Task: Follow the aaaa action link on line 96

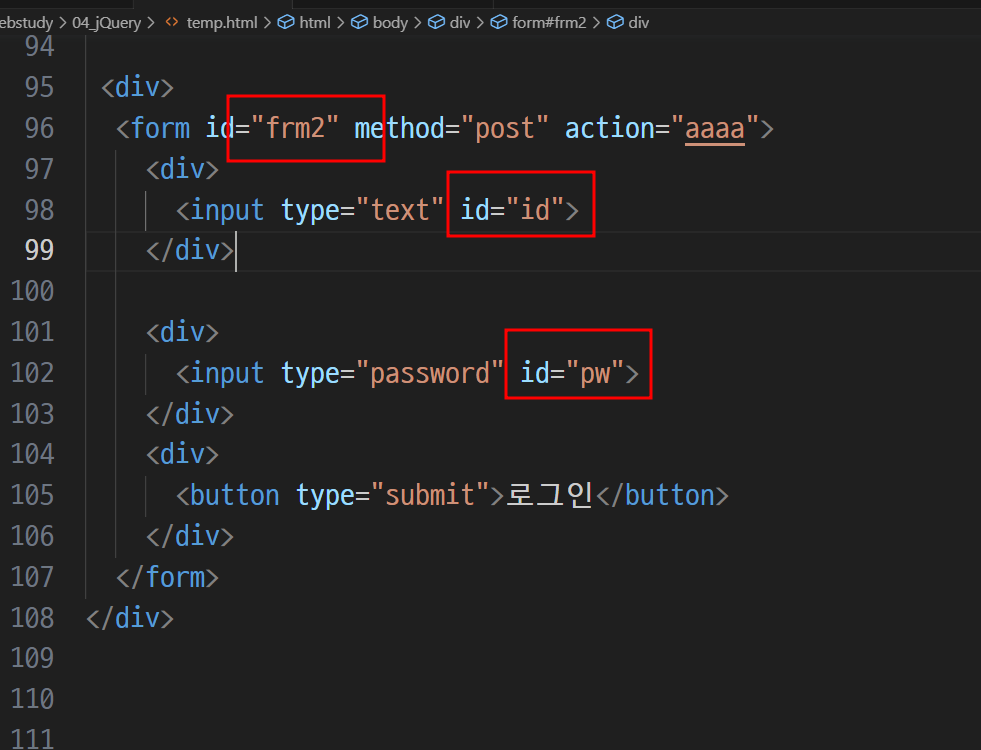Action: click(714, 129)
